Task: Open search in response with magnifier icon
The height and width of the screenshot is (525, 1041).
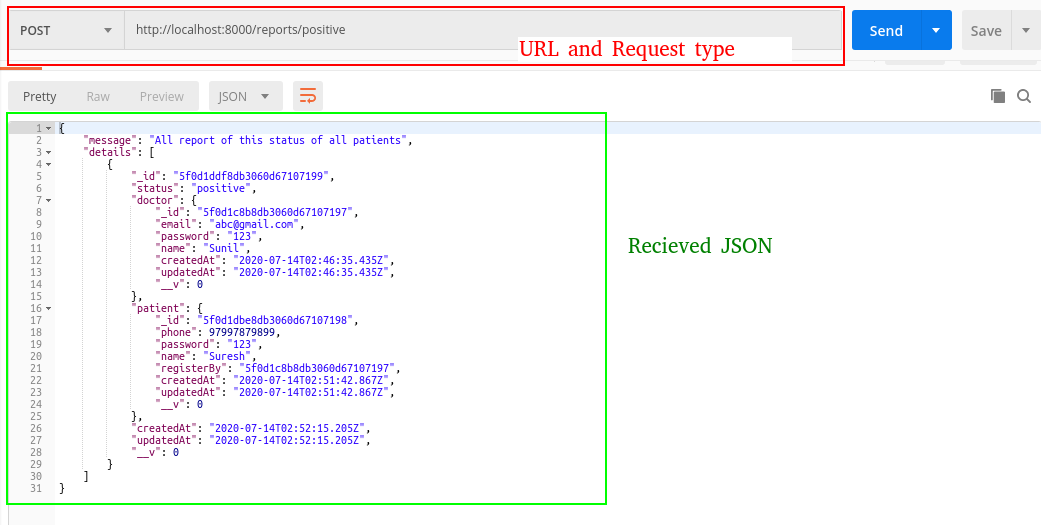Action: point(1024,96)
